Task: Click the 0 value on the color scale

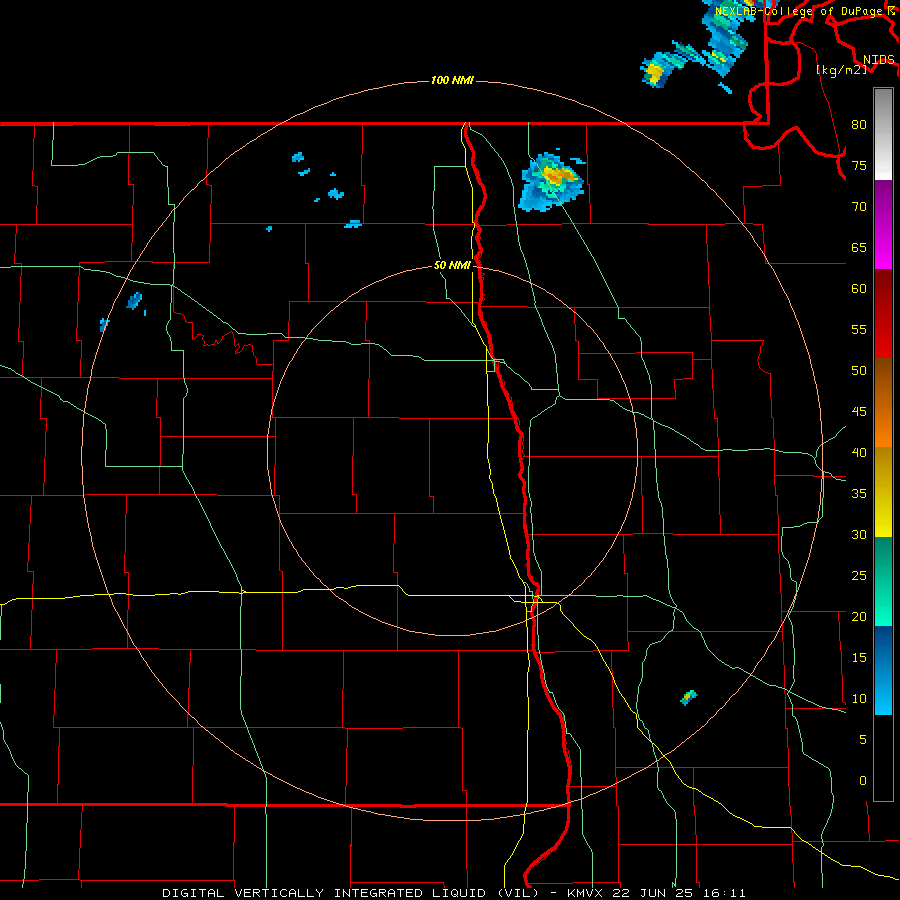Action: (863, 781)
